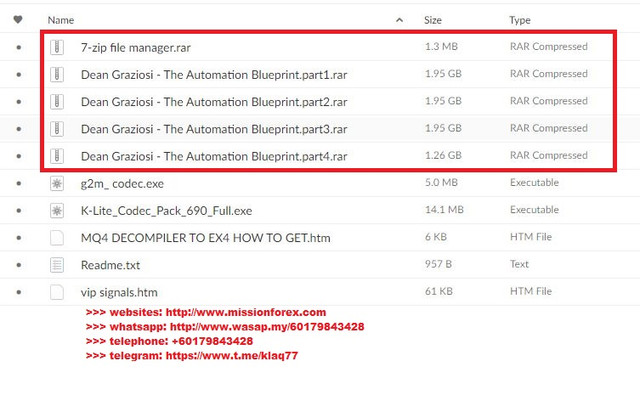Open vip signals.htm file name
This screenshot has width=640, height=411.
click(x=119, y=293)
